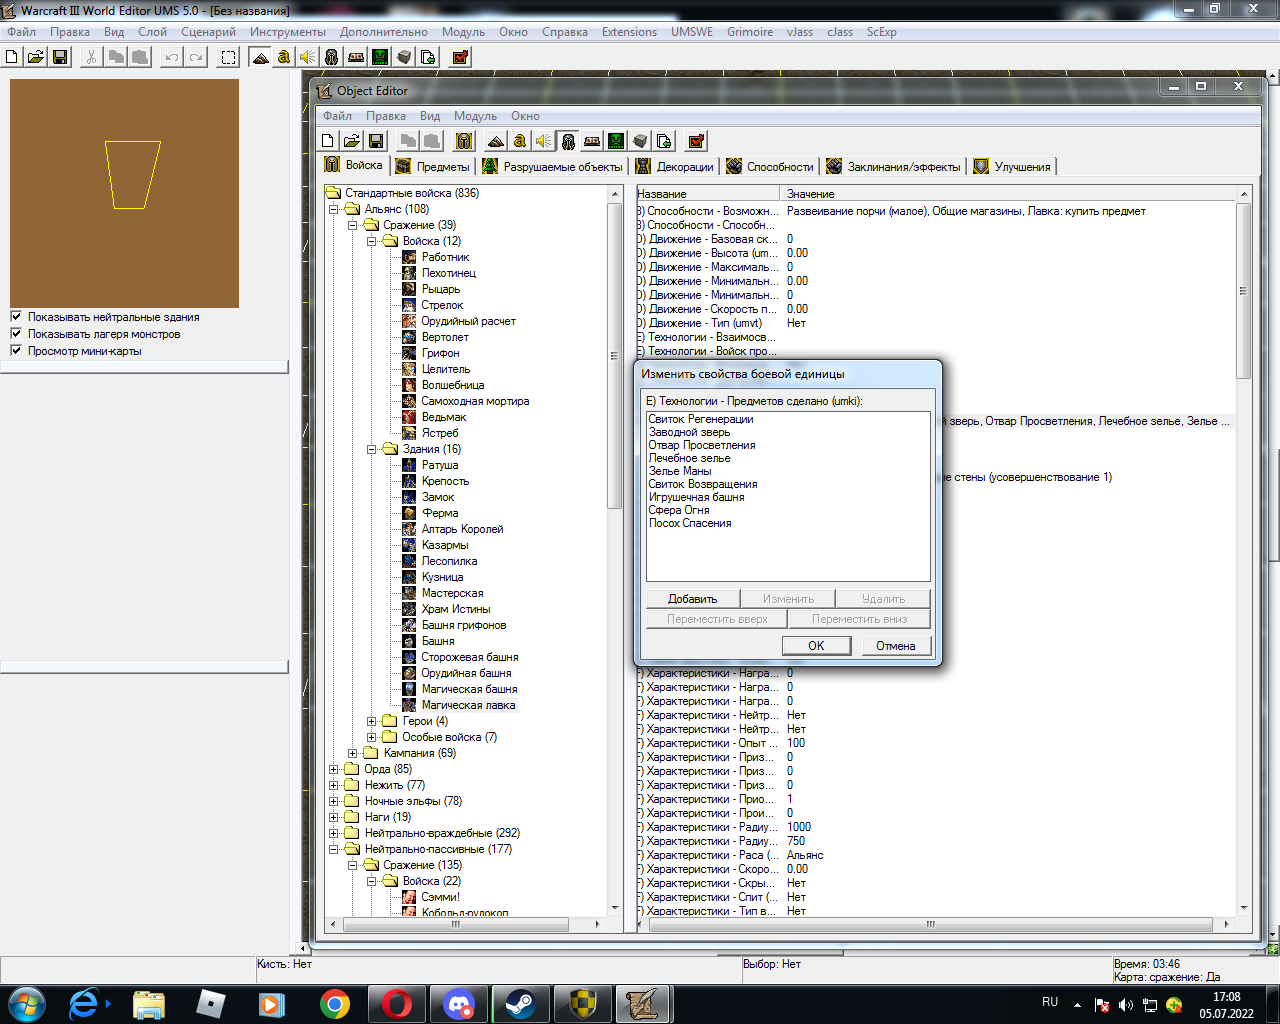Open Google Chrome from taskbar

click(x=335, y=1004)
